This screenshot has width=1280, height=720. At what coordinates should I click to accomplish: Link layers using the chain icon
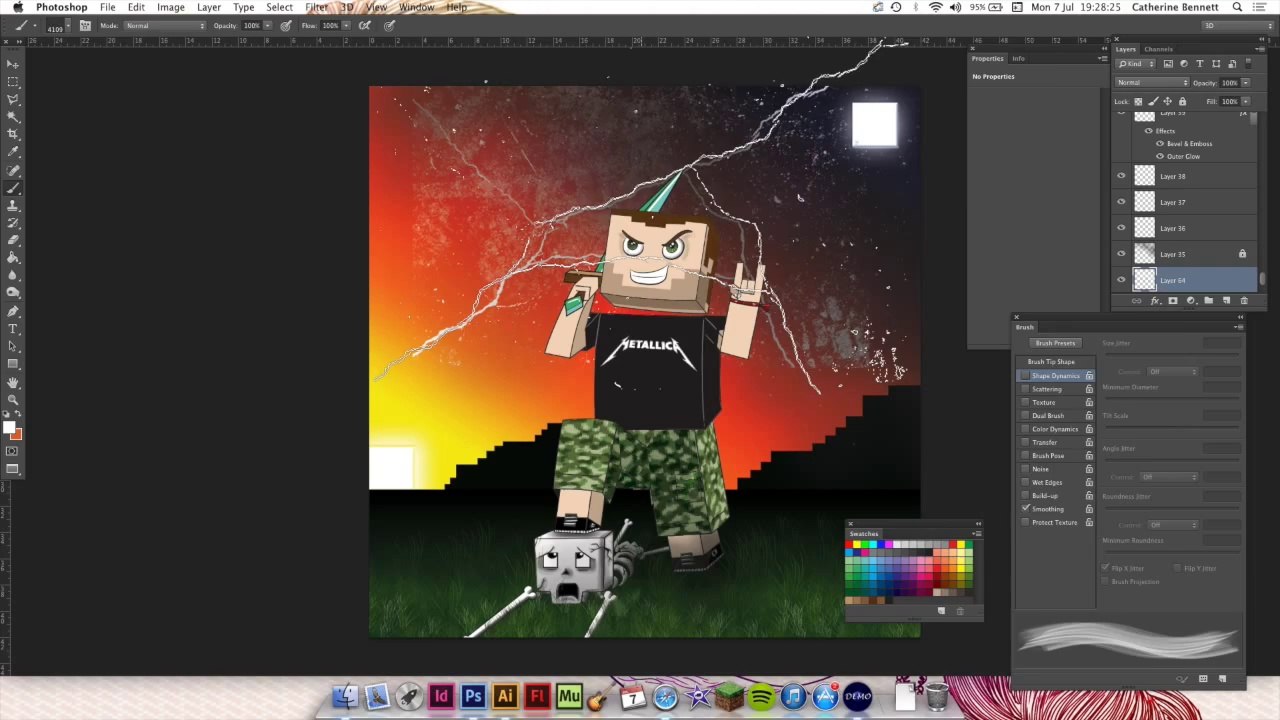(1137, 301)
